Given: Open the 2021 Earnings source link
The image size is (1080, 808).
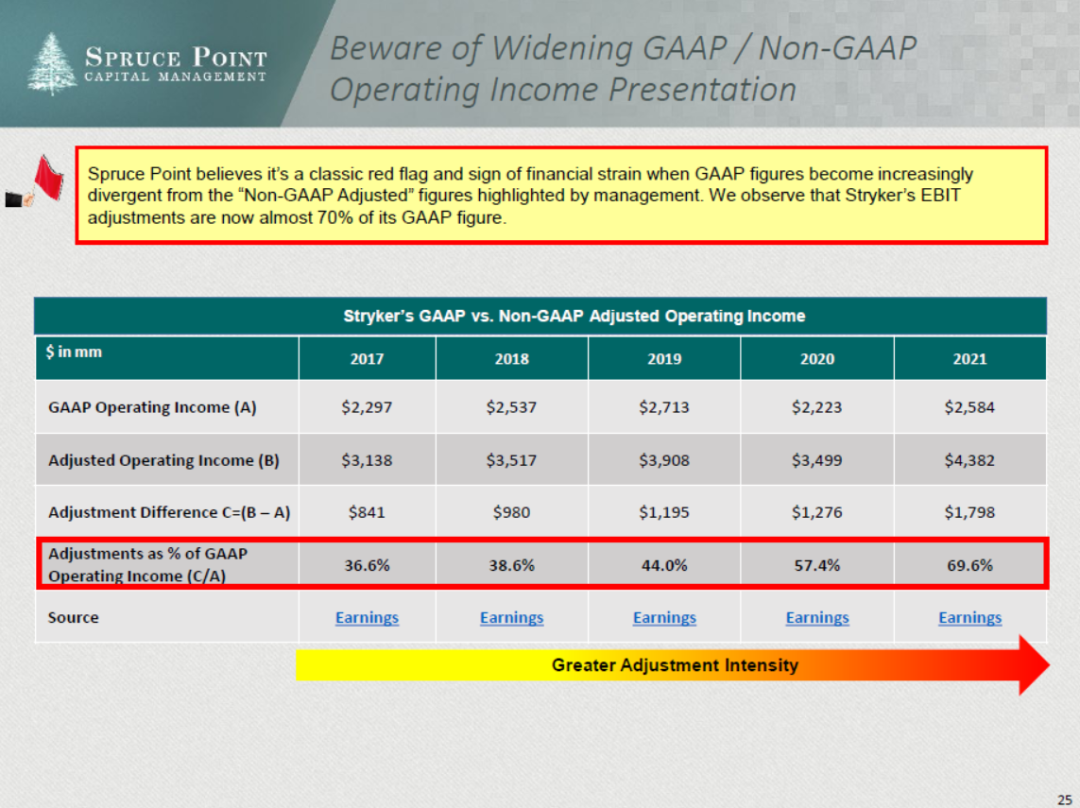Looking at the screenshot, I should (x=970, y=617).
